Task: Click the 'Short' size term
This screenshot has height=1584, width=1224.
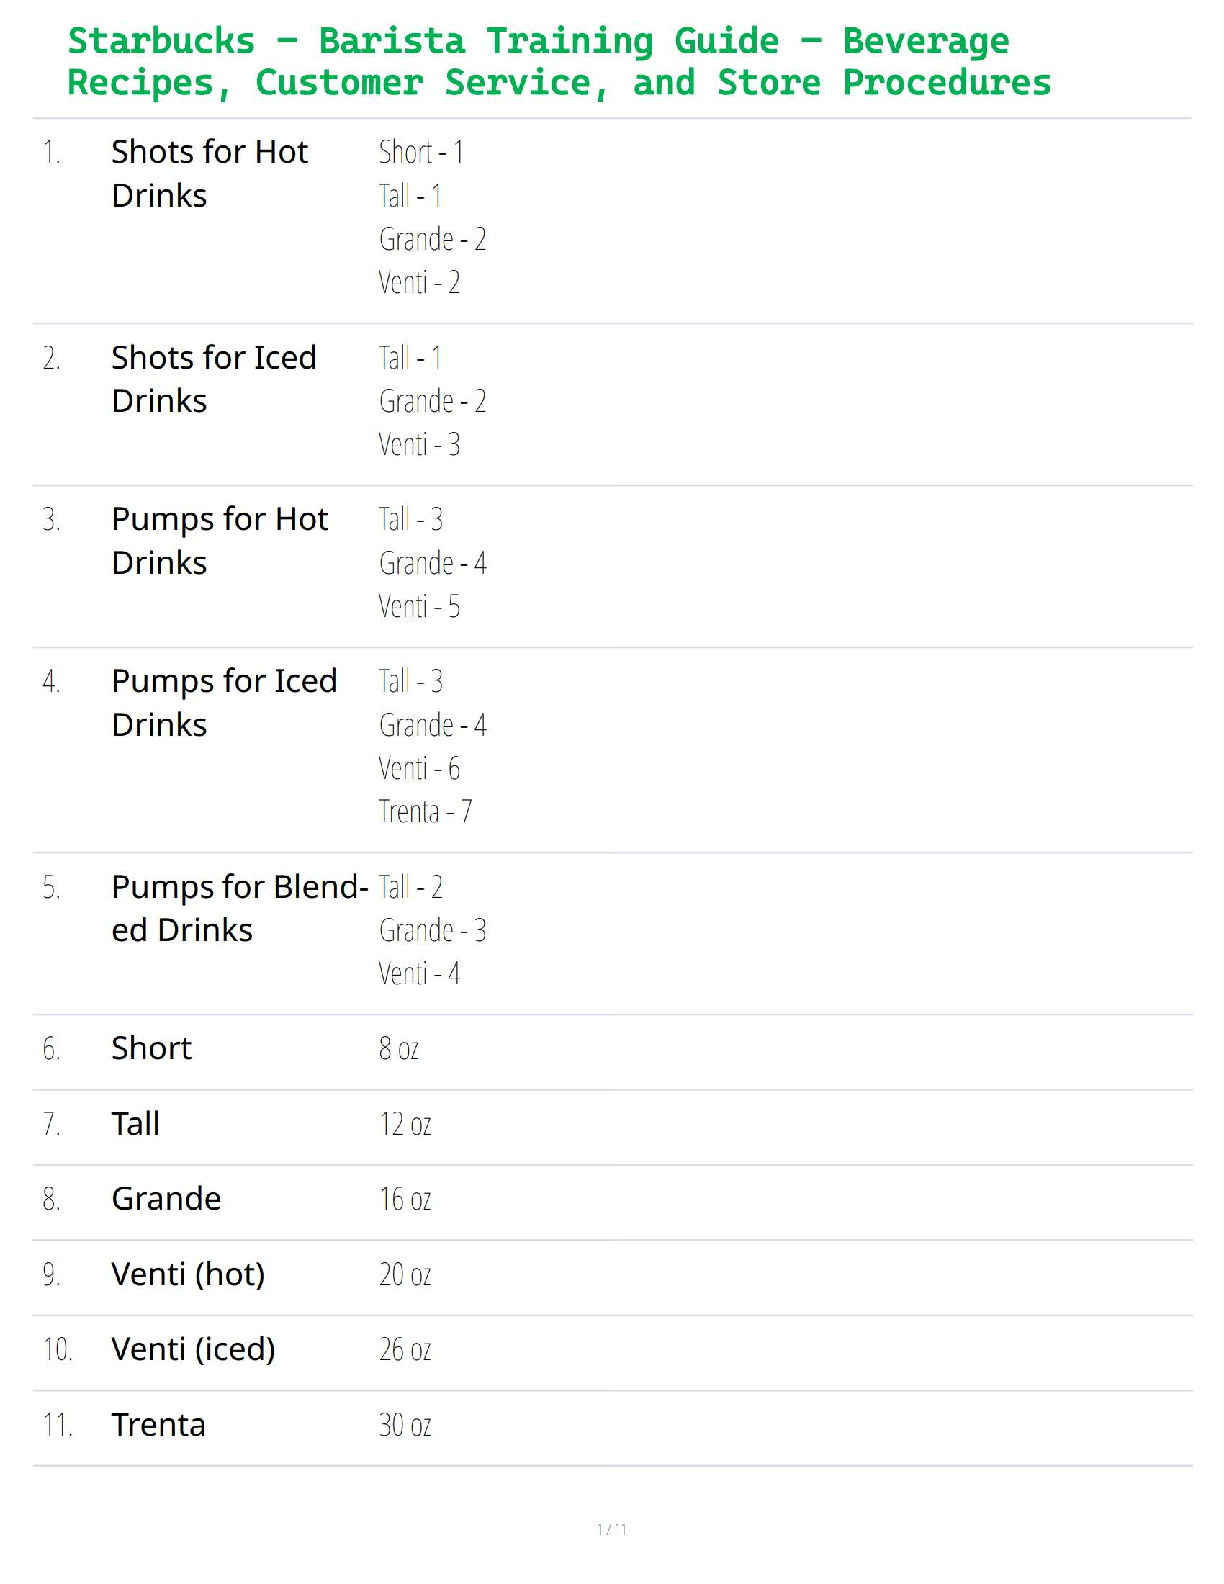Action: coord(151,1048)
